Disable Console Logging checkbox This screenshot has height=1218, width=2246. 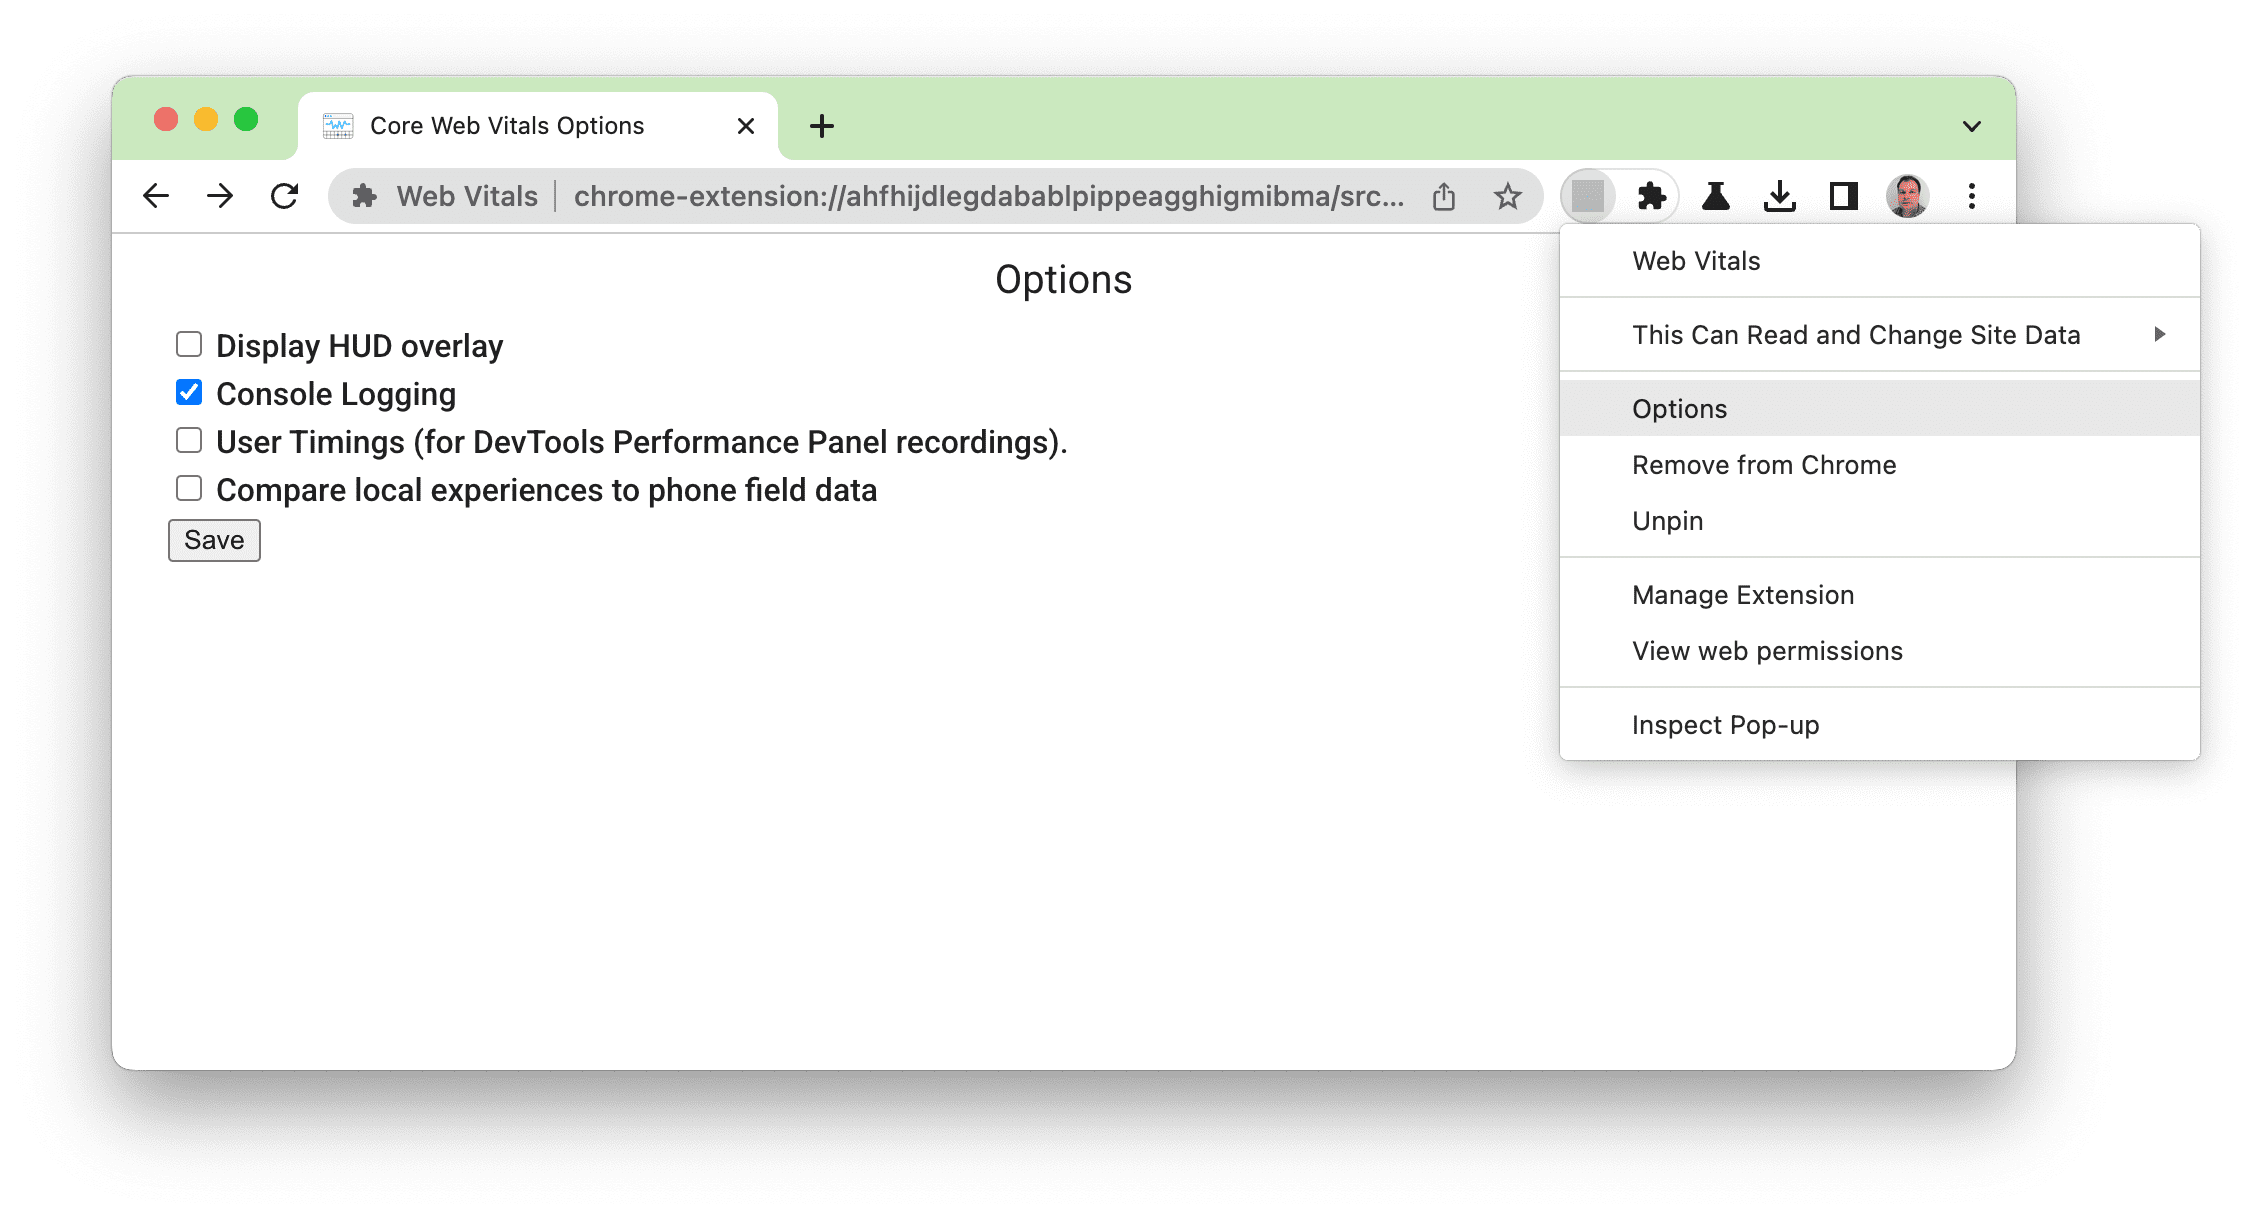pyautogui.click(x=189, y=393)
